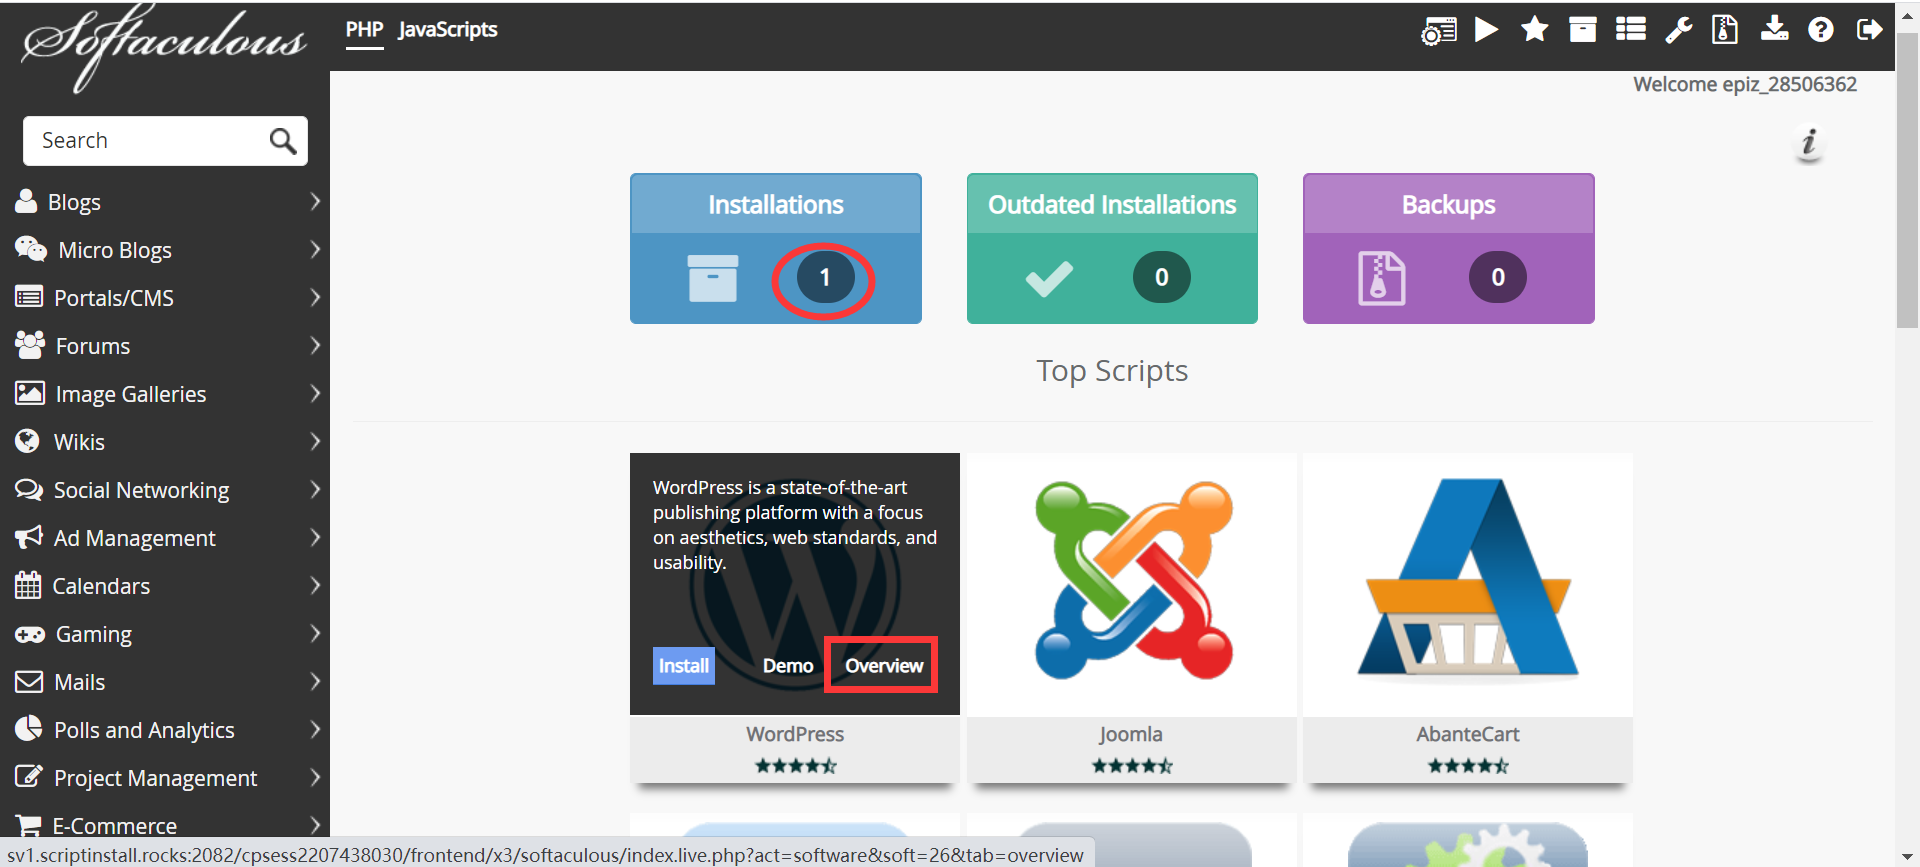Expand the Portals/CMS category chevron
Screen dimensions: 1920x867
point(315,297)
